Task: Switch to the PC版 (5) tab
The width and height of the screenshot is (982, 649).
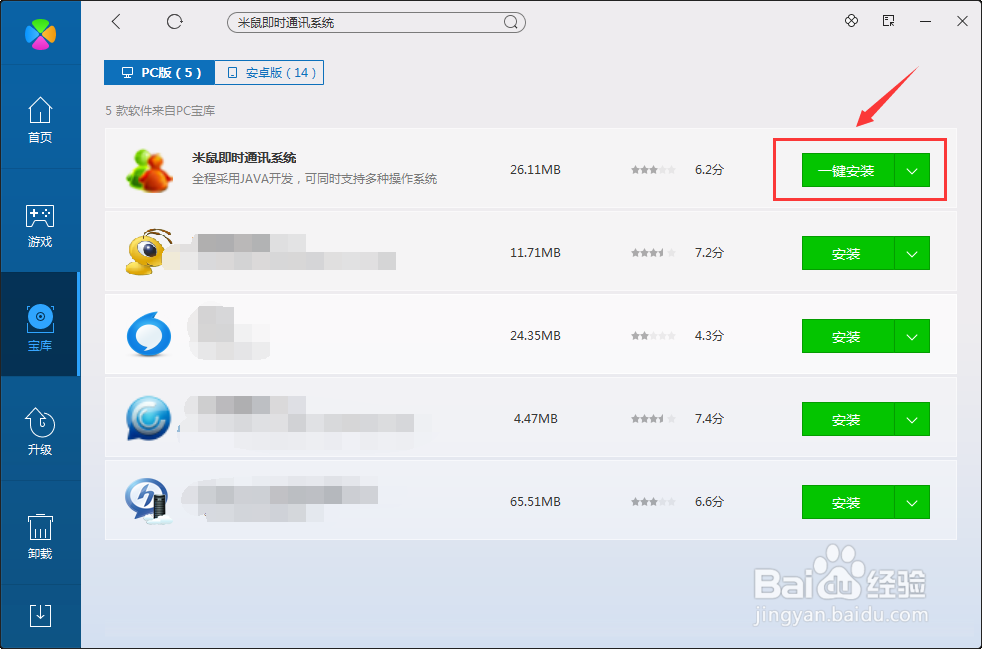Action: [x=160, y=73]
